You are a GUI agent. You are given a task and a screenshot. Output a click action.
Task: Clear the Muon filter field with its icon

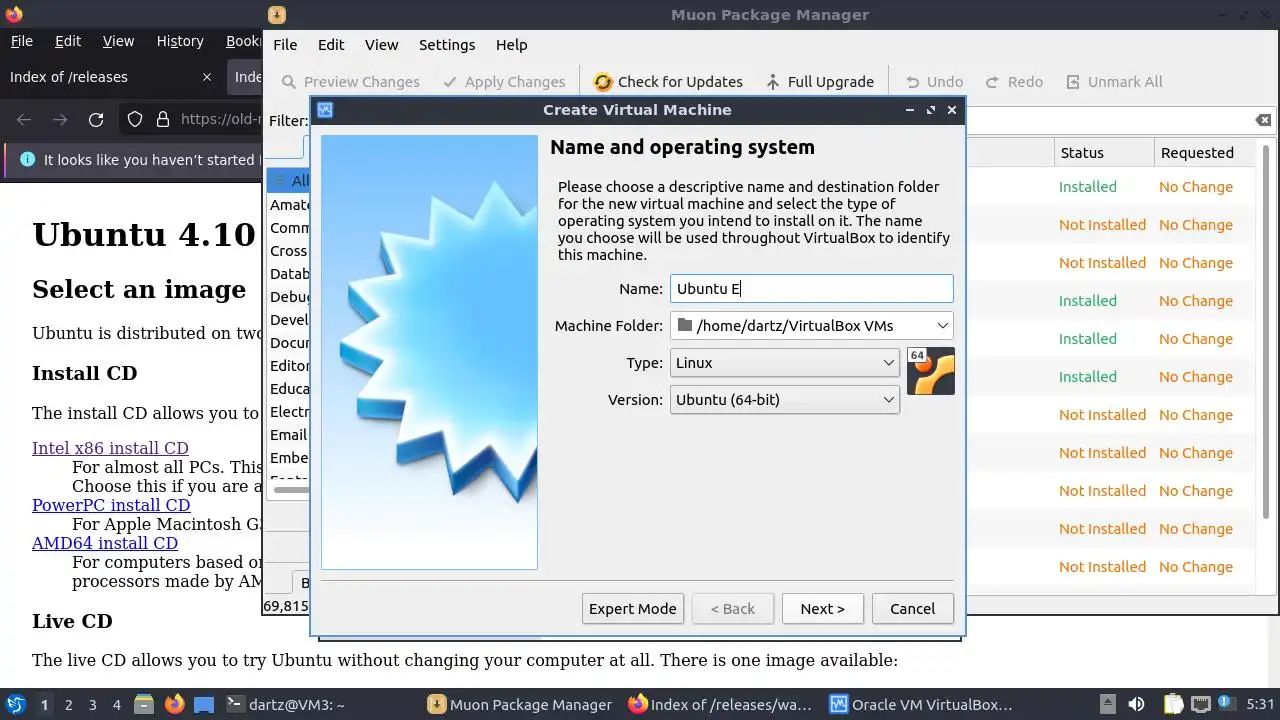(x=1263, y=120)
